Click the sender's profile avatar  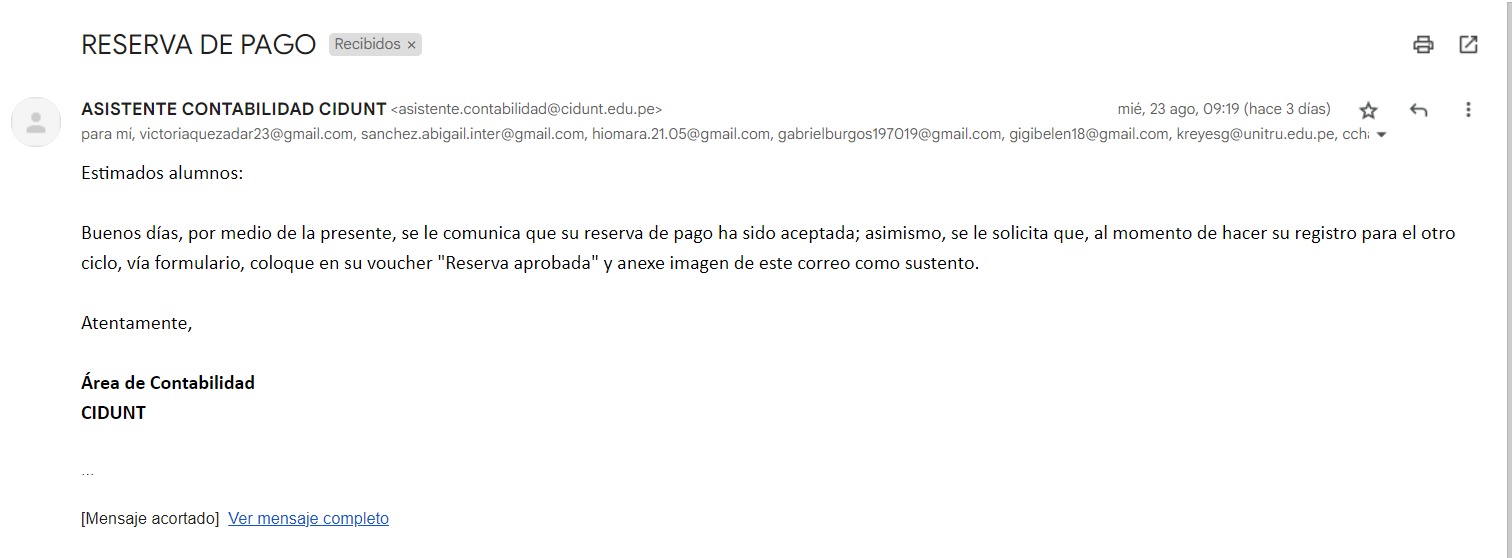coord(36,123)
